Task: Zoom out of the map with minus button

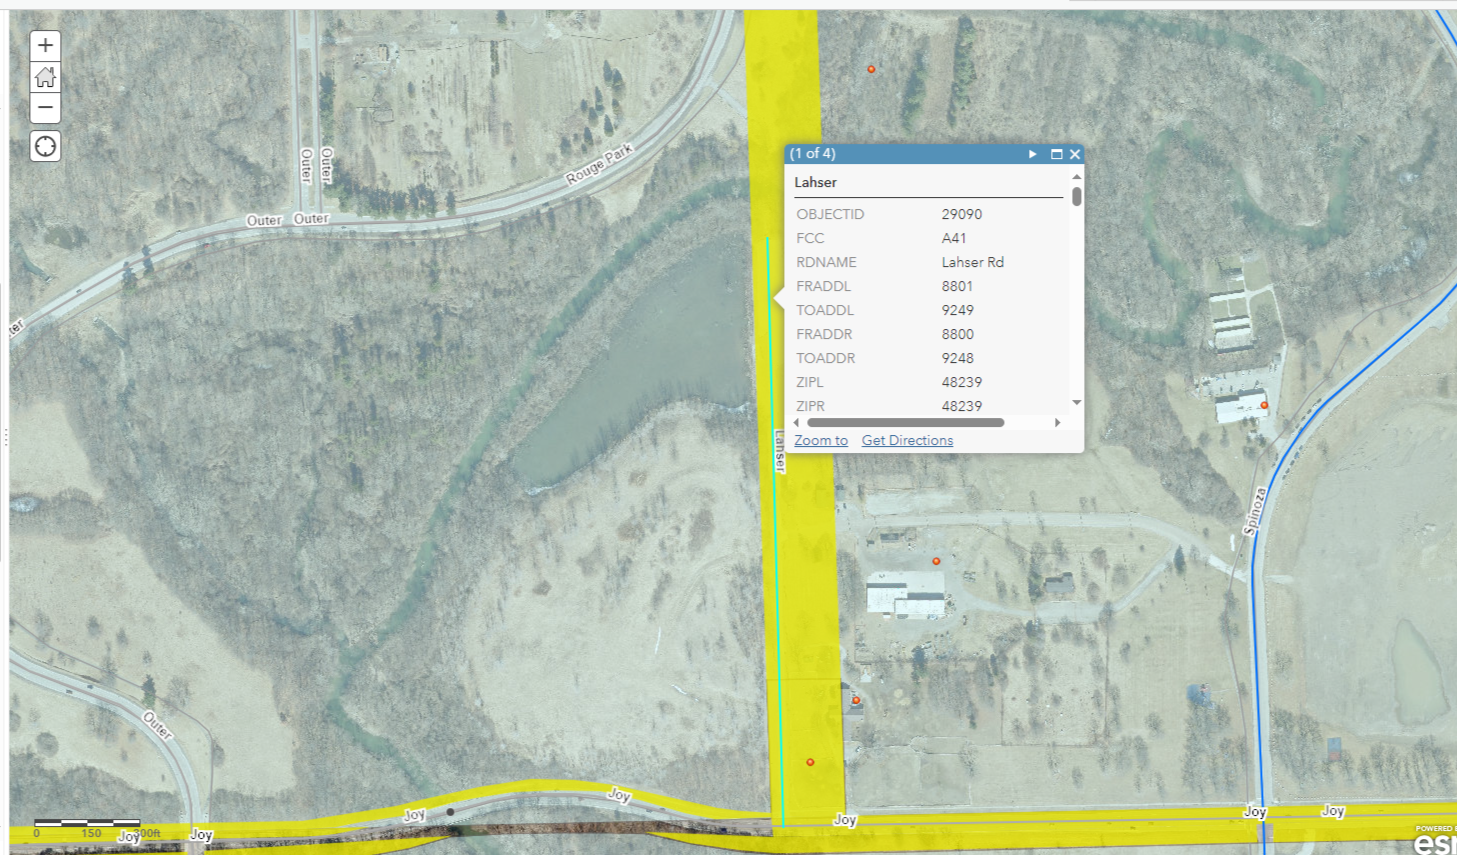Action: tap(45, 108)
